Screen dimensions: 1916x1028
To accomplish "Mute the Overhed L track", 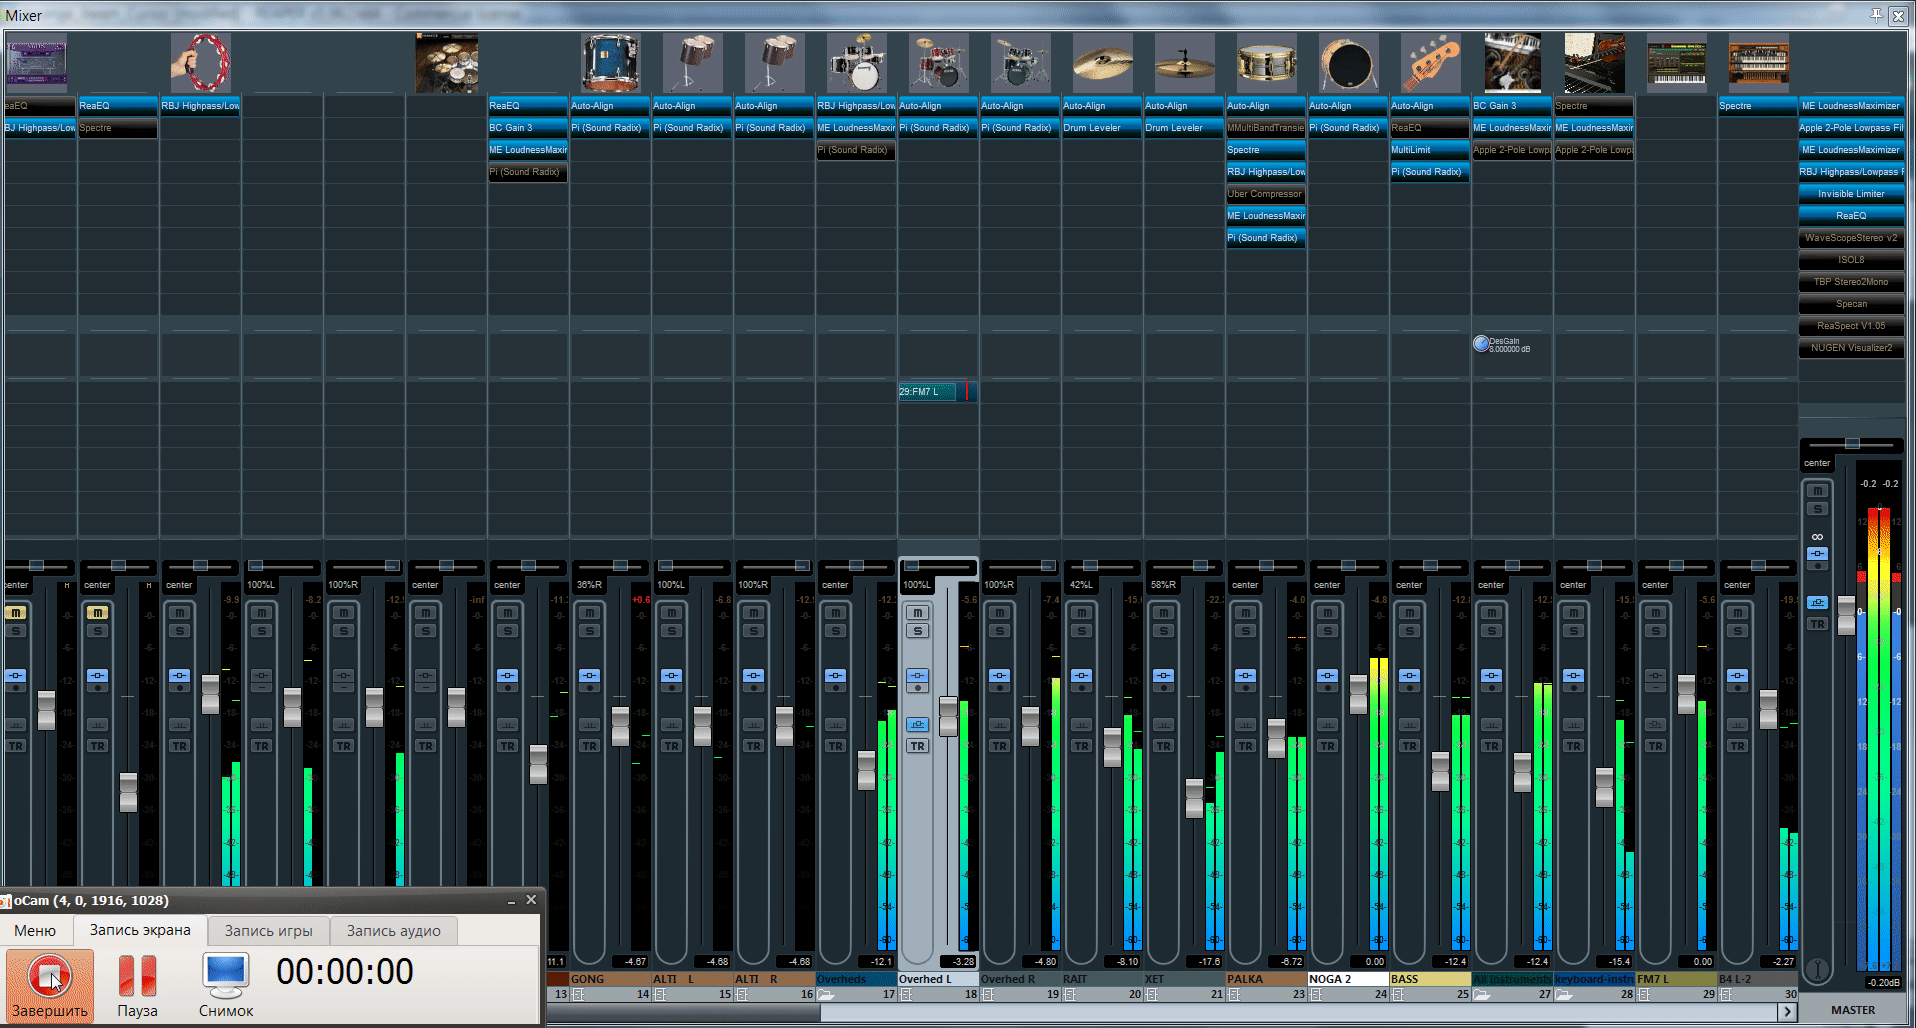I will point(917,612).
